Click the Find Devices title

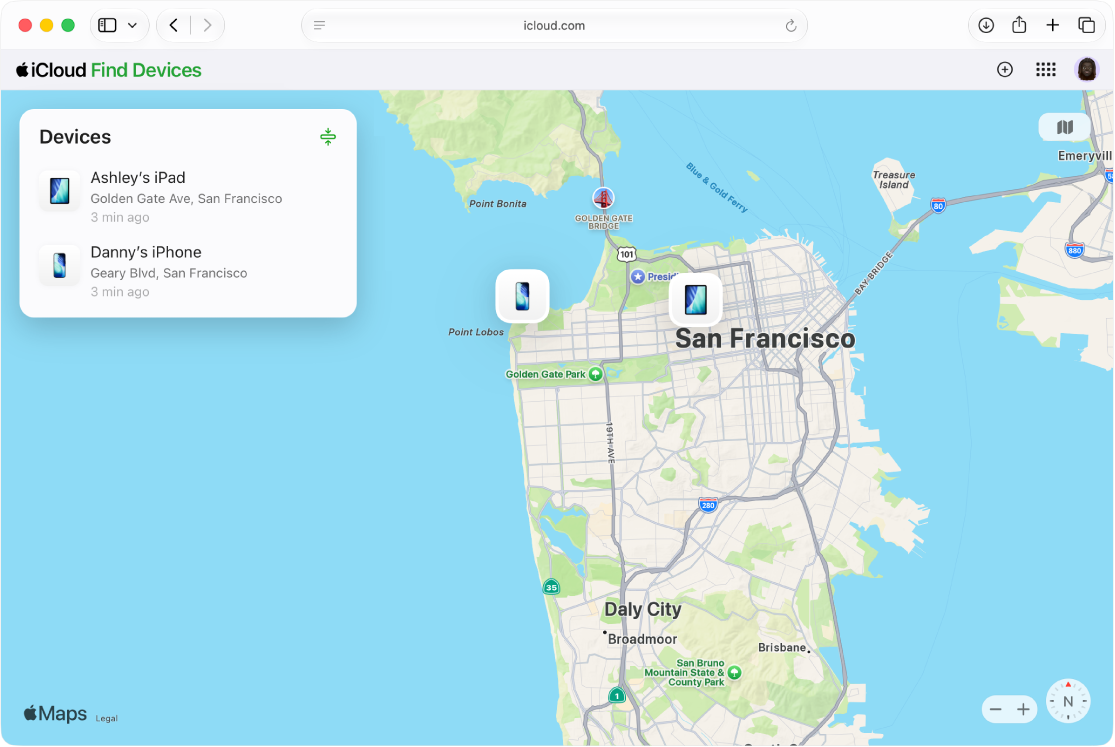tap(146, 70)
